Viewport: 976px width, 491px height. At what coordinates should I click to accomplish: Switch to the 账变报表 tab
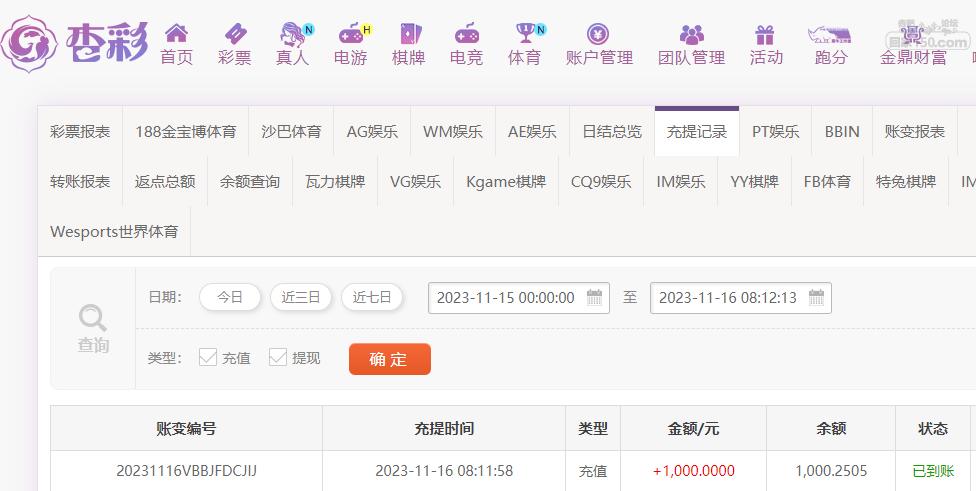[x=914, y=131]
